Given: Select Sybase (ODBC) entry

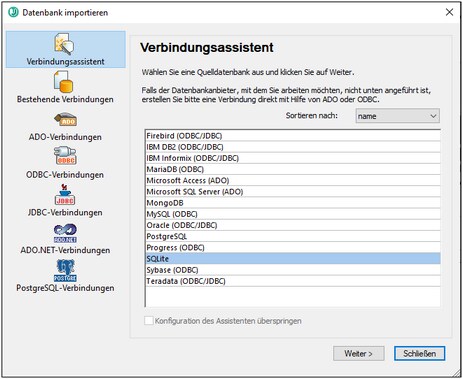Looking at the screenshot, I should click(x=293, y=270).
